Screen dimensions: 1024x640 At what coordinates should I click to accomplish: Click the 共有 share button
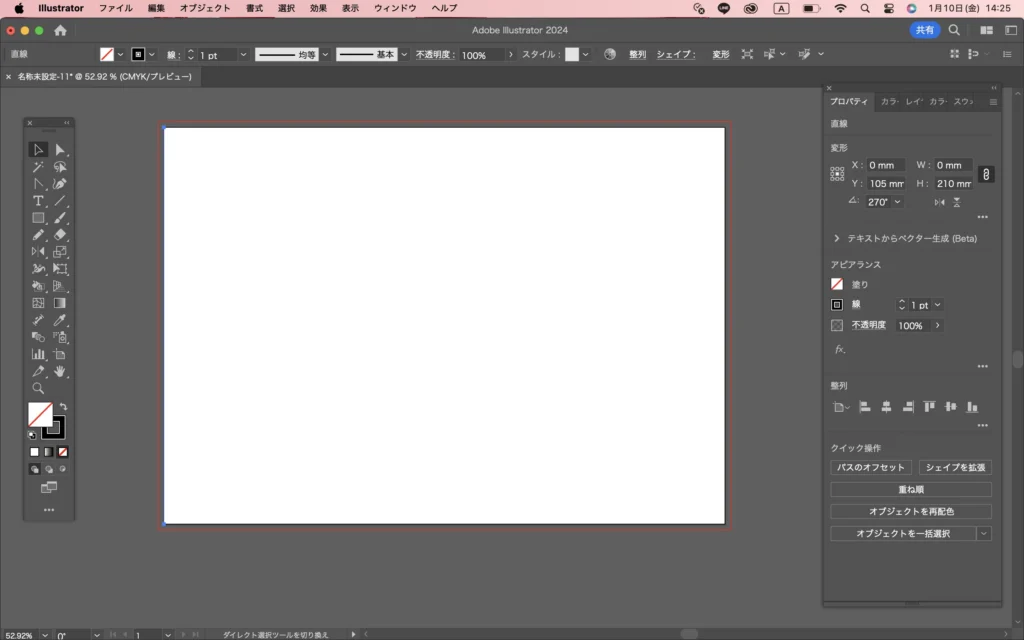tap(924, 31)
